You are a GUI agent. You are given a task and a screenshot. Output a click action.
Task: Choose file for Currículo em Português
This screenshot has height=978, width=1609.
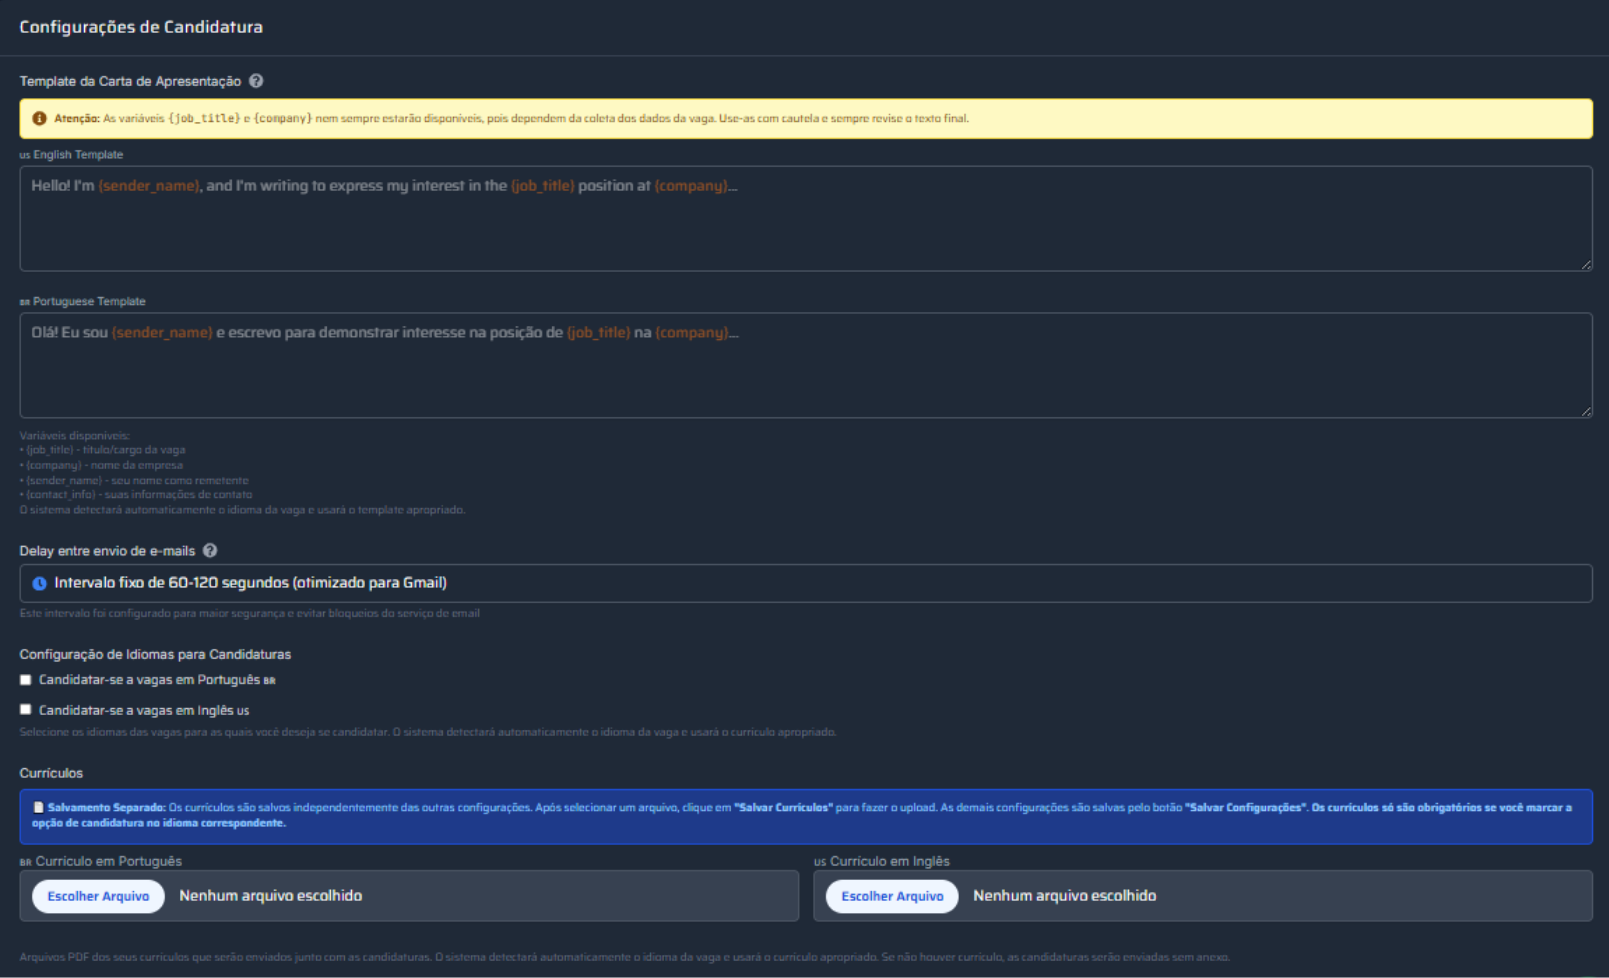(98, 896)
